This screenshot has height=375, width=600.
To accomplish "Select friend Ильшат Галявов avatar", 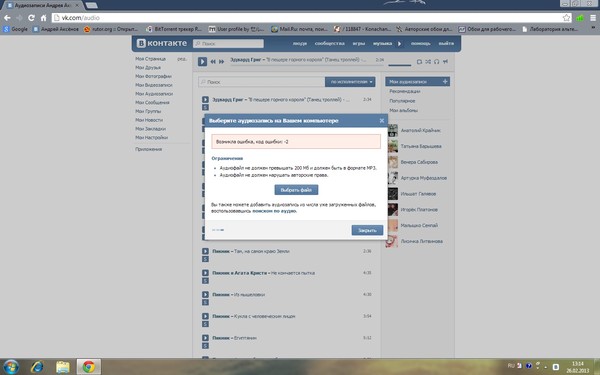I will [393, 194].
